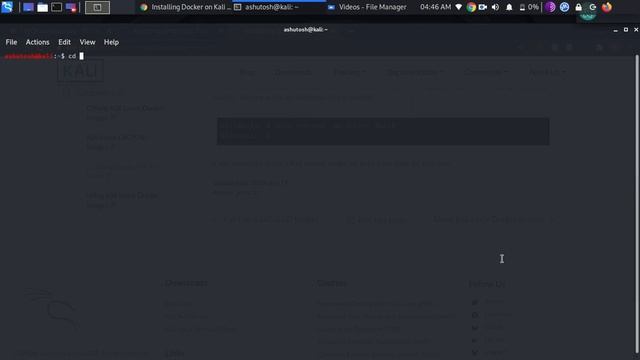This screenshot has width=640, height=360.
Task: Click the Chrome tray icon
Action: [x=471, y=7]
